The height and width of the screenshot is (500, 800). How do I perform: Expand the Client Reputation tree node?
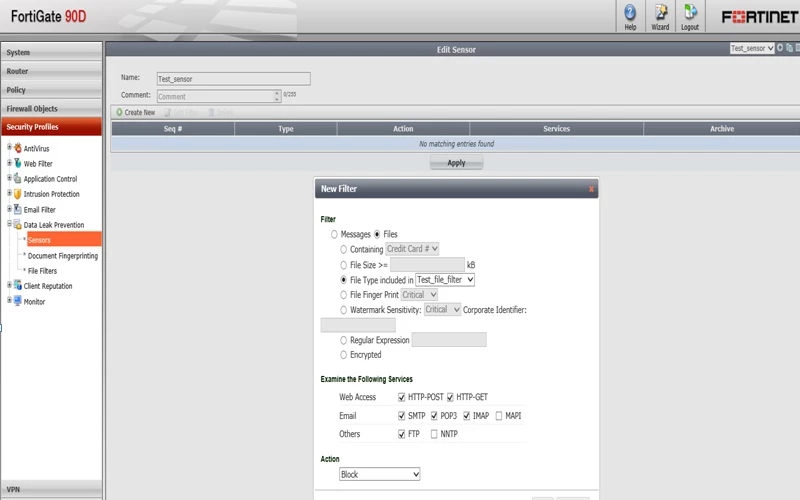coord(9,285)
